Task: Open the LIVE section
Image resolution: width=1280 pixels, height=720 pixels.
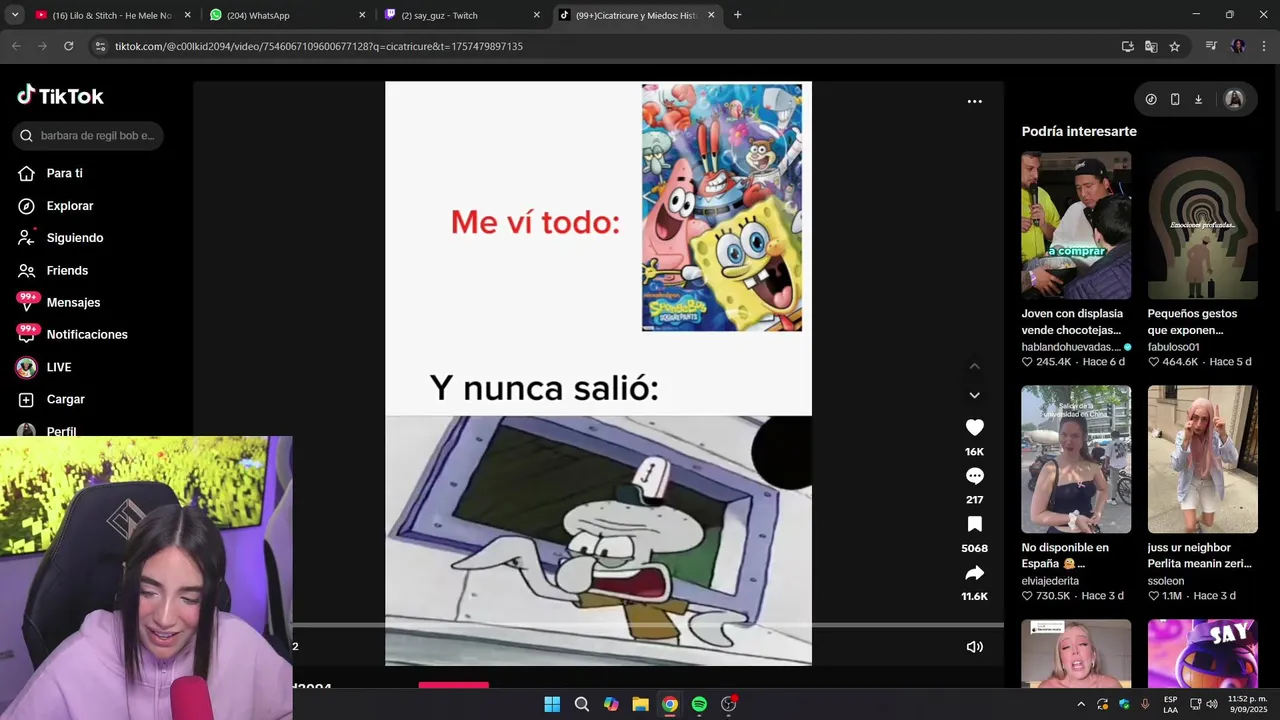Action: [59, 367]
